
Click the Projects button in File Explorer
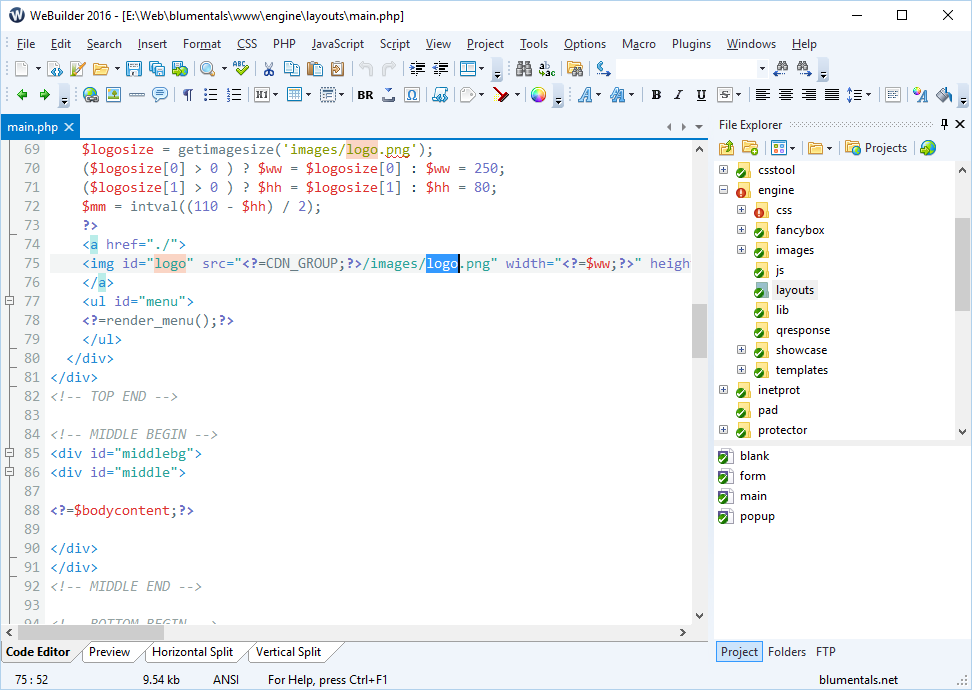[x=877, y=148]
